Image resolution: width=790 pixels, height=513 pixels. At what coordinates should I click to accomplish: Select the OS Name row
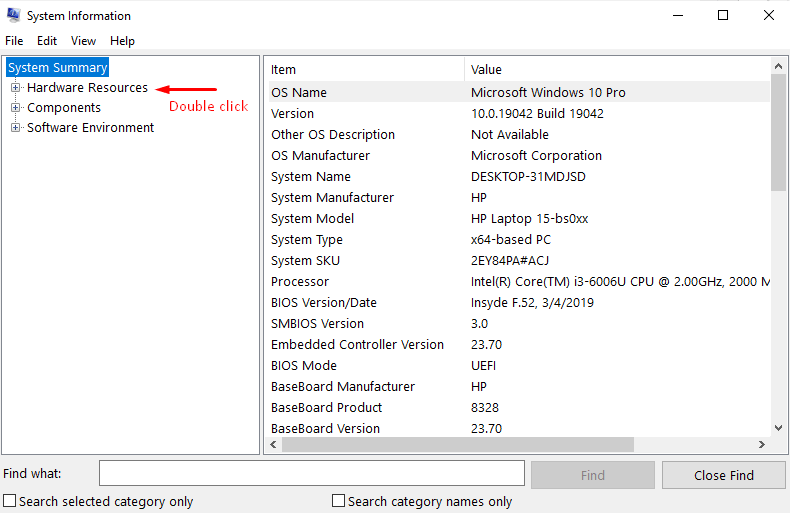pyautogui.click(x=519, y=92)
